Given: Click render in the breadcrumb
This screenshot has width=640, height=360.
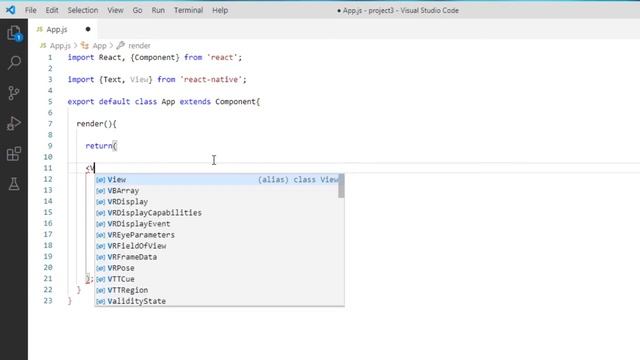Looking at the screenshot, I should click(139, 46).
